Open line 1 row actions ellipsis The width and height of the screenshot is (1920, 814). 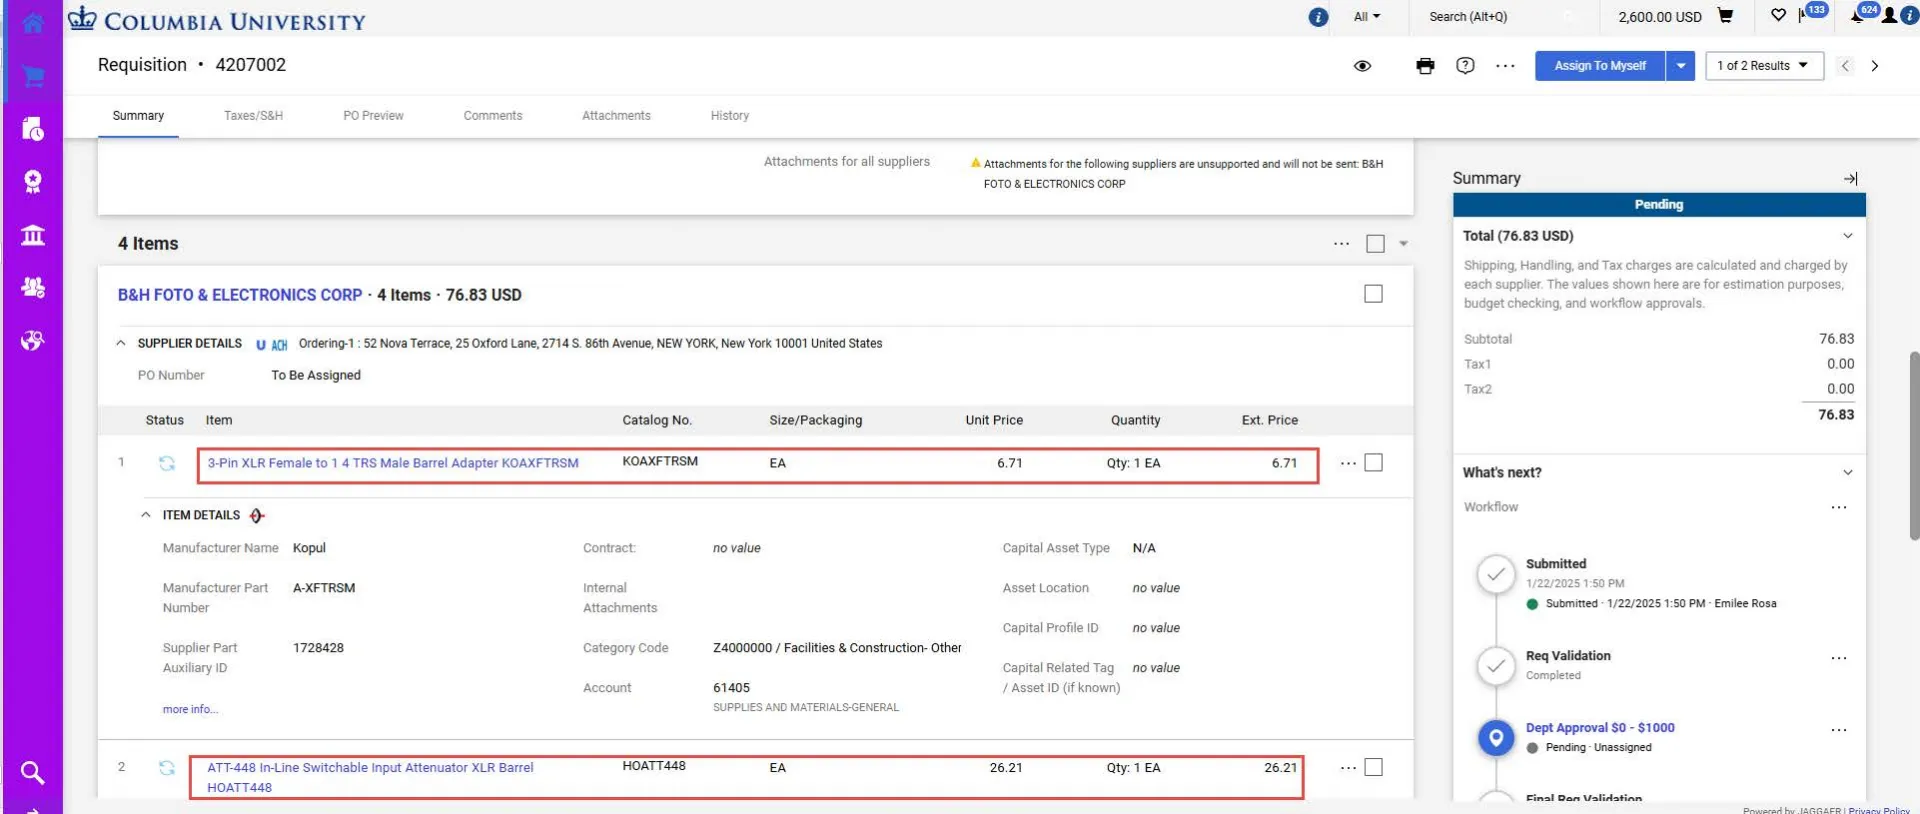[x=1348, y=463]
